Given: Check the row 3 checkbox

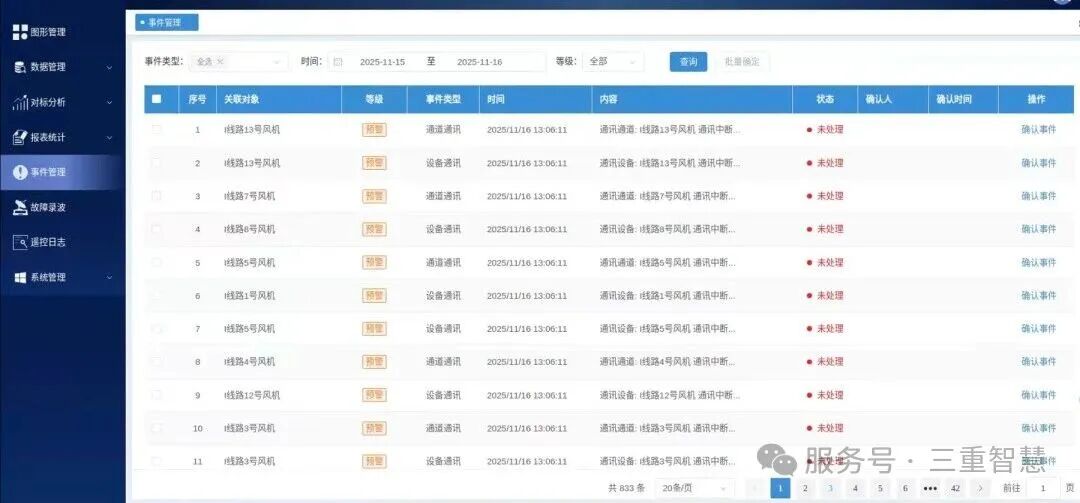Looking at the screenshot, I should [156, 196].
